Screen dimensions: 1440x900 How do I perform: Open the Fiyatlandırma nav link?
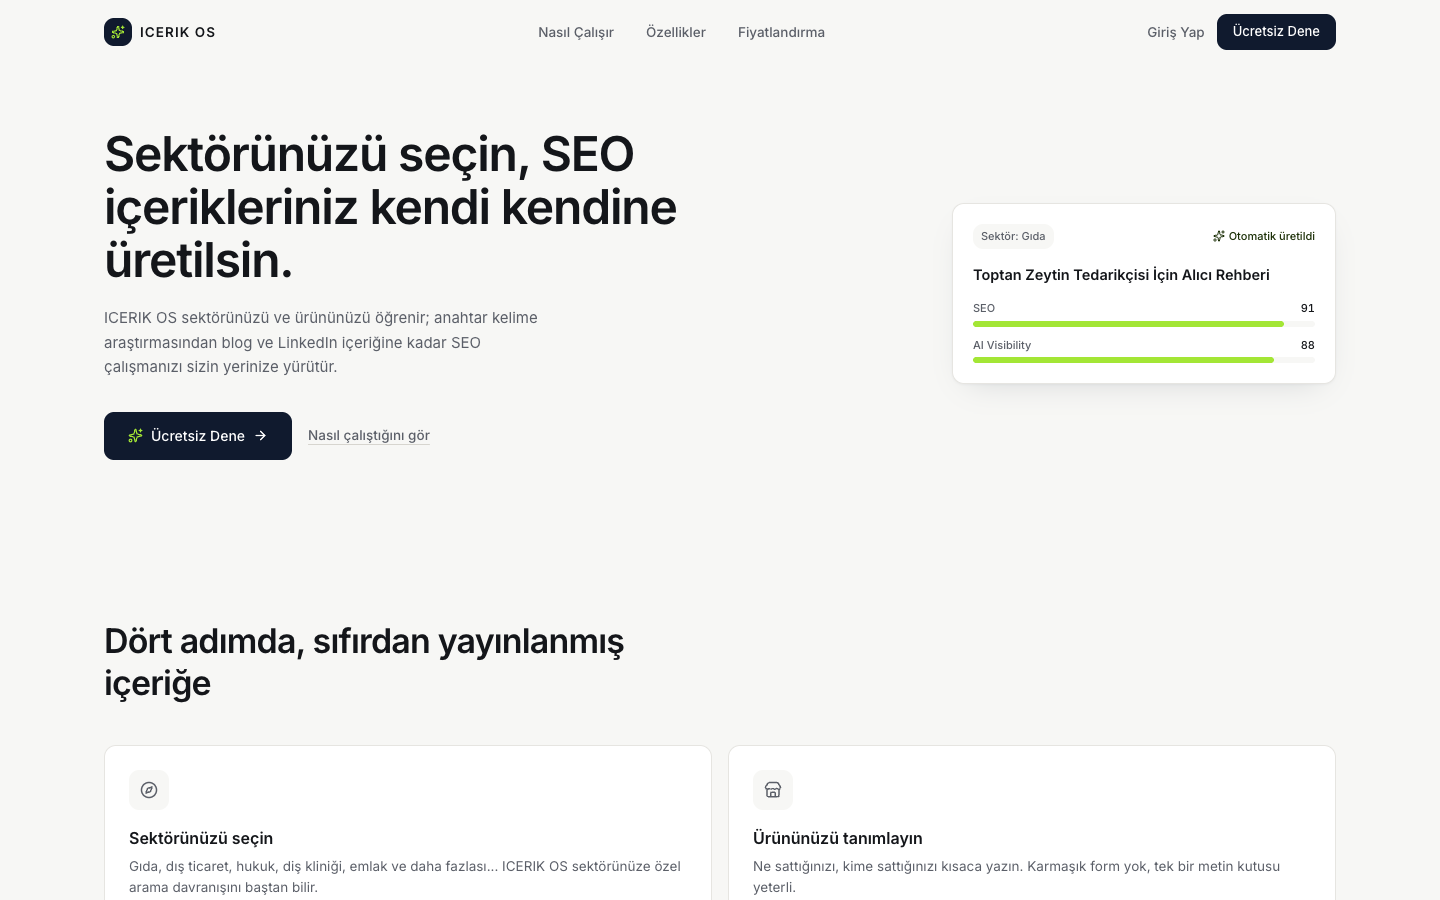tap(781, 32)
